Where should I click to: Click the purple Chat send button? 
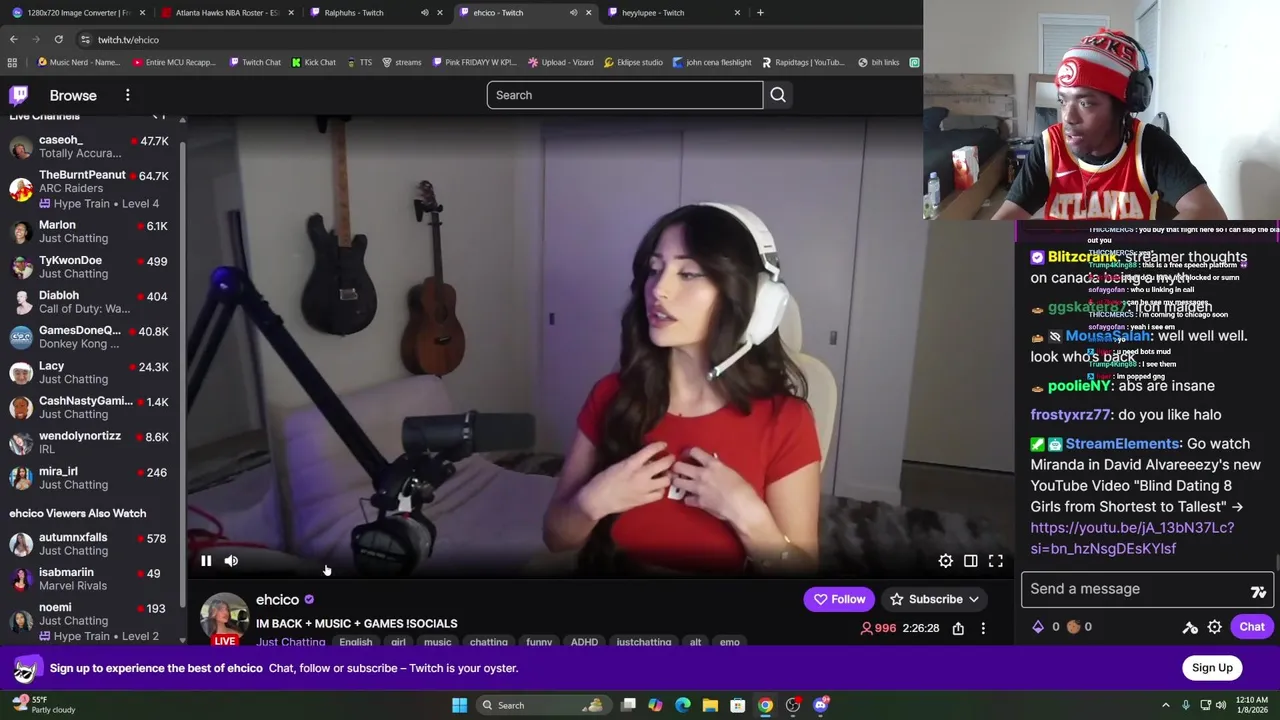click(x=1252, y=627)
